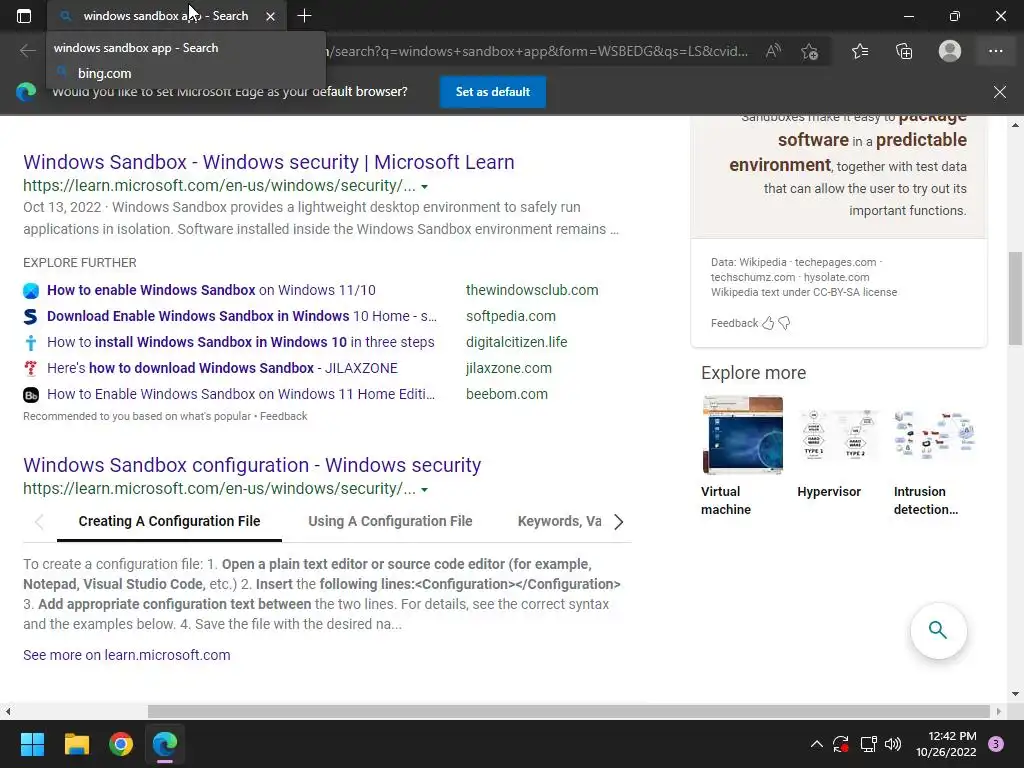Image resolution: width=1024 pixels, height=768 pixels.
Task: Open beebom Windows 11 Home Edition link
Action: coord(240,394)
